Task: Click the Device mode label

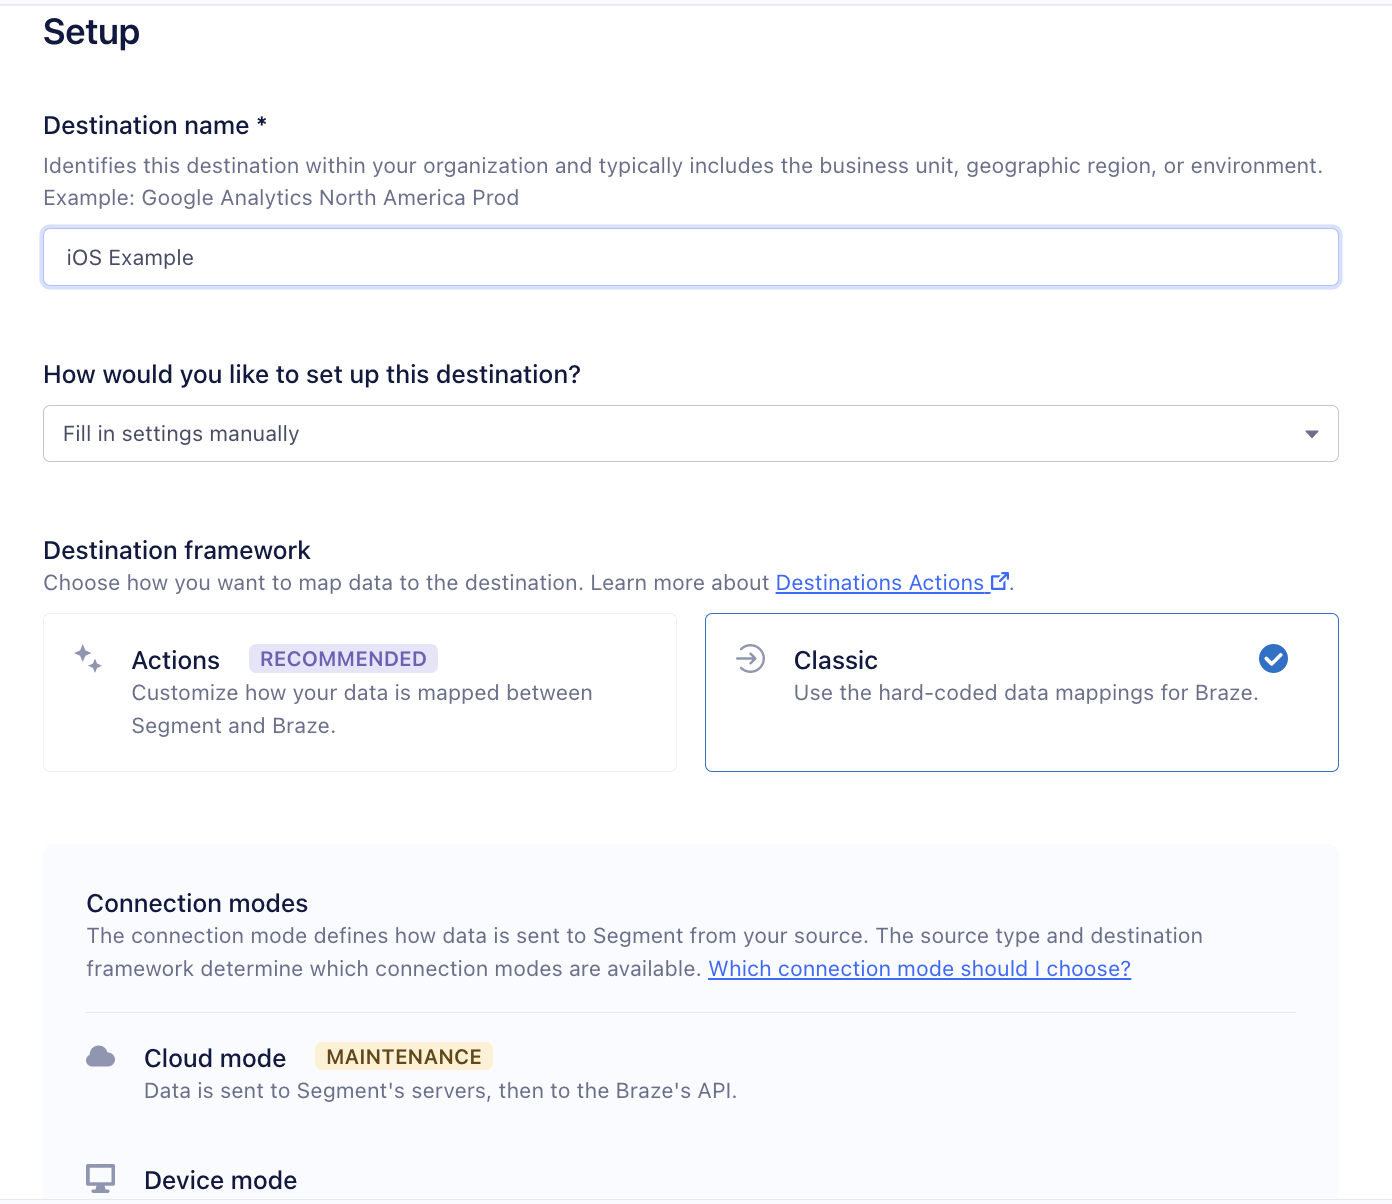Action: (x=220, y=1180)
